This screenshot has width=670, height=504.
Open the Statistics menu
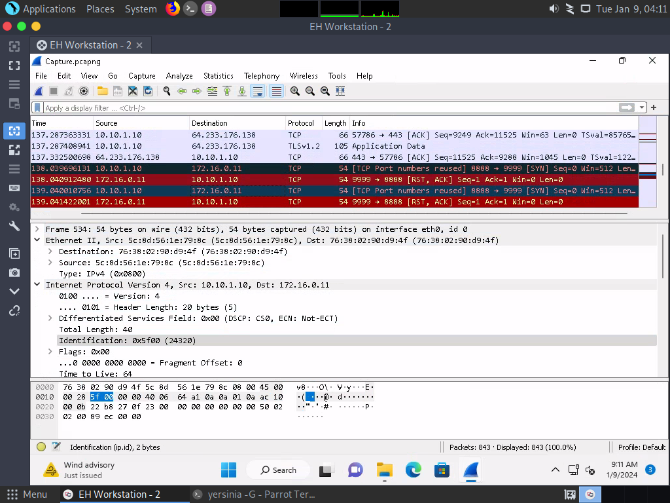click(x=218, y=76)
